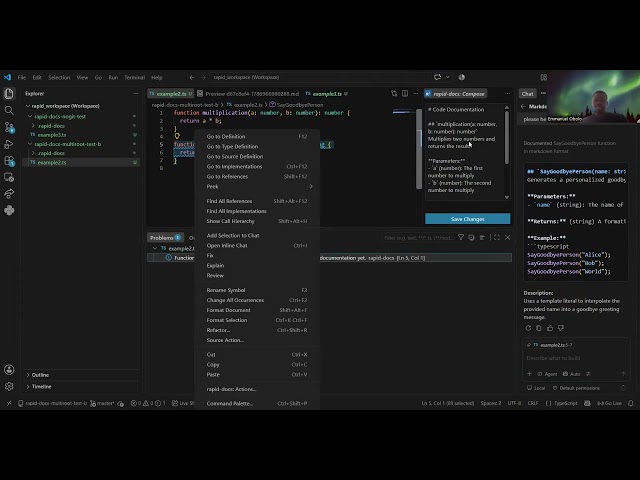Click the Split Editor Right icon
This screenshot has height=480, width=640.
pos(405,93)
